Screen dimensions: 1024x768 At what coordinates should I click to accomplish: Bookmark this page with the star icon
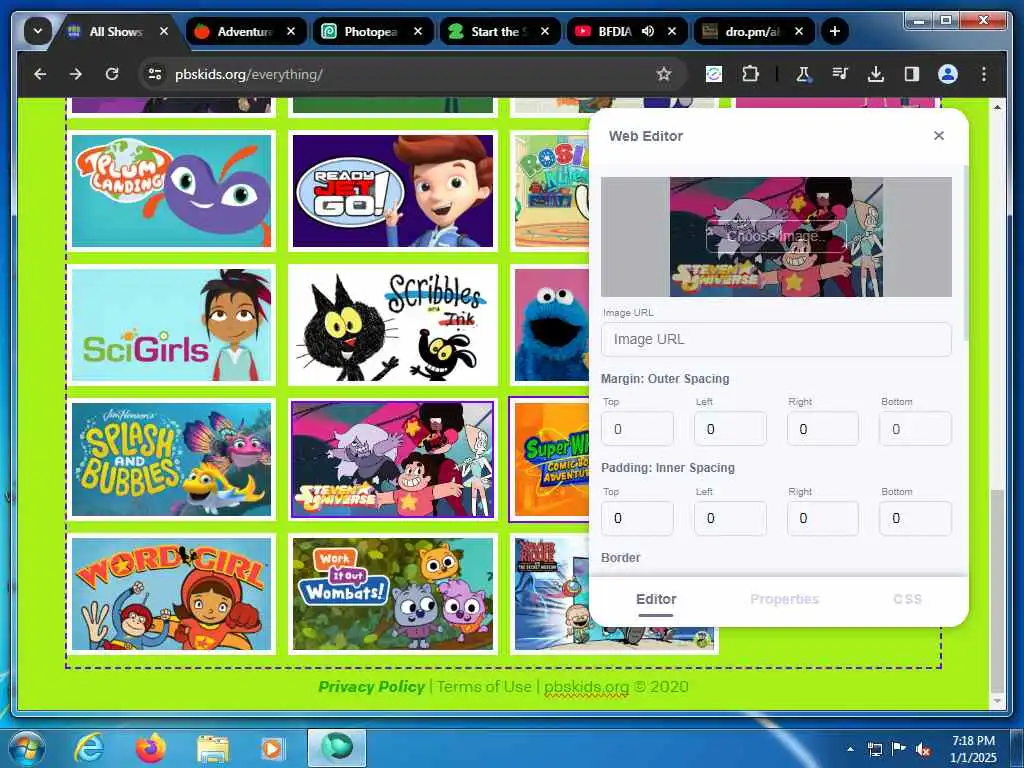pos(664,74)
